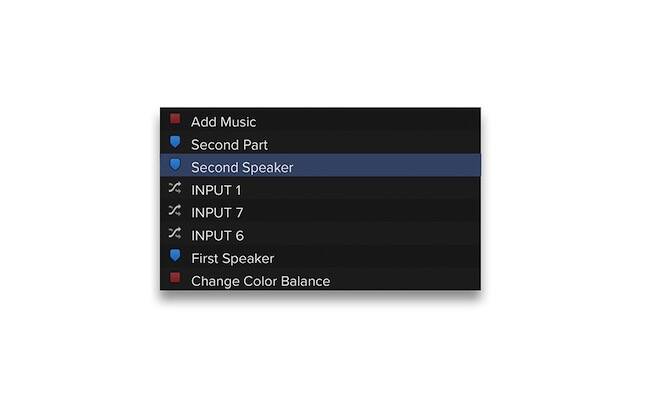Select the Add Music entry text
Image resolution: width=648 pixels, height=401 pixels.
(x=224, y=122)
